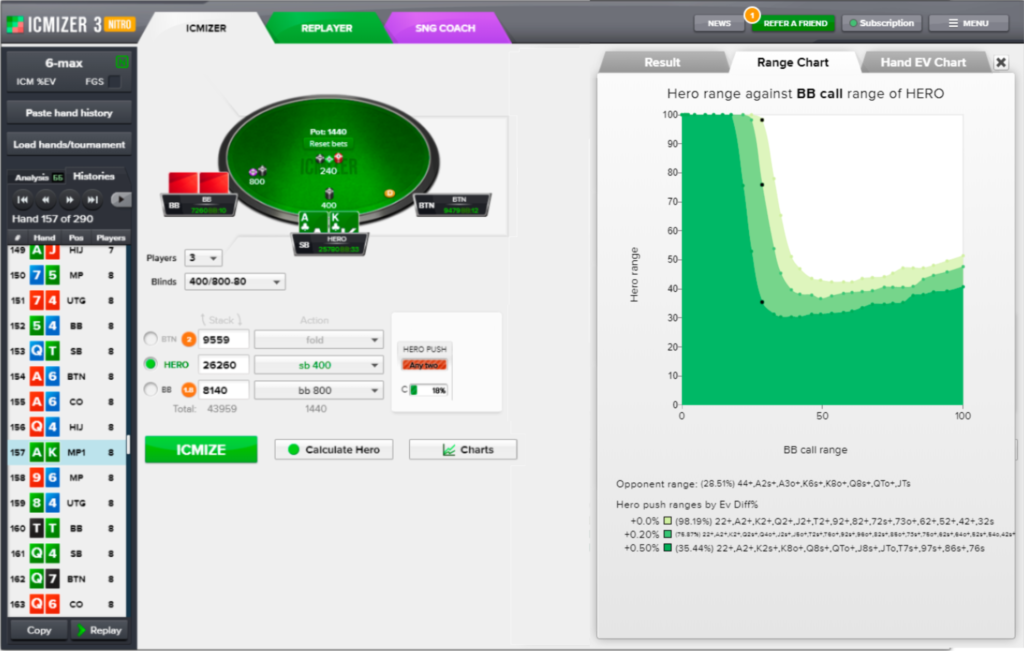Click the Calculate Hero button
The width and height of the screenshot is (1024, 651).
334,449
